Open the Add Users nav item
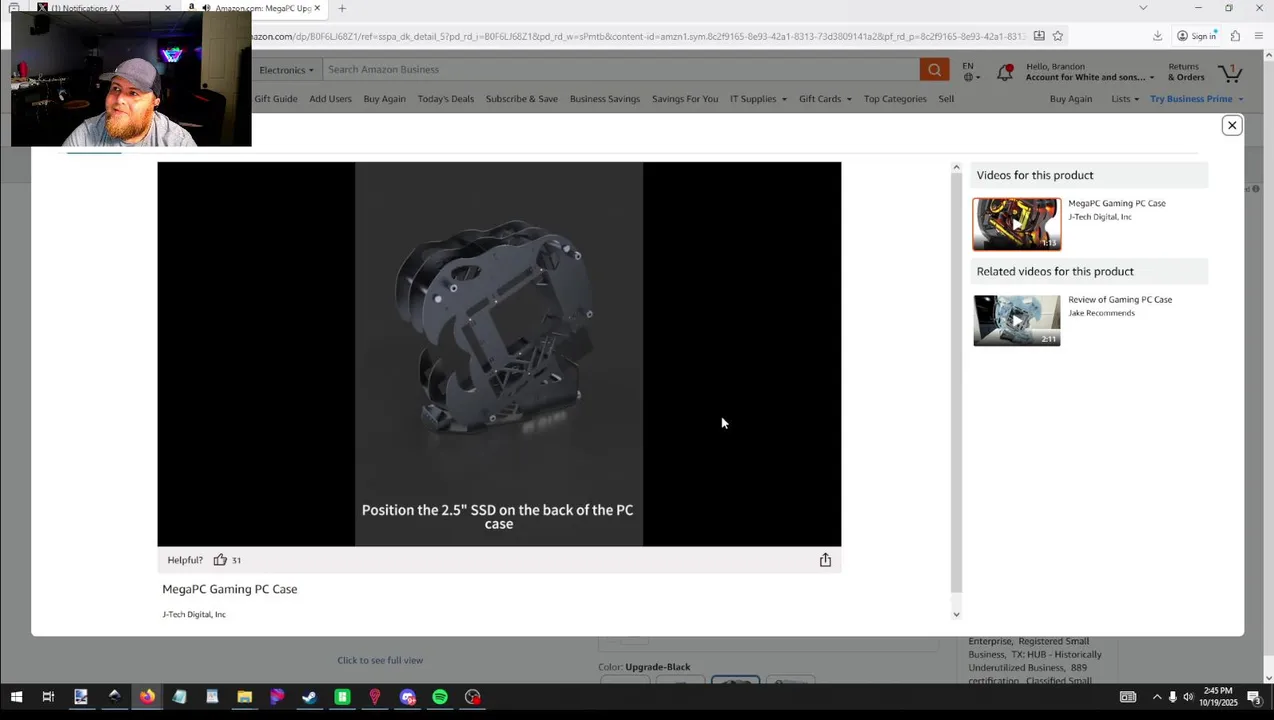The height and width of the screenshot is (720, 1274). (330, 99)
